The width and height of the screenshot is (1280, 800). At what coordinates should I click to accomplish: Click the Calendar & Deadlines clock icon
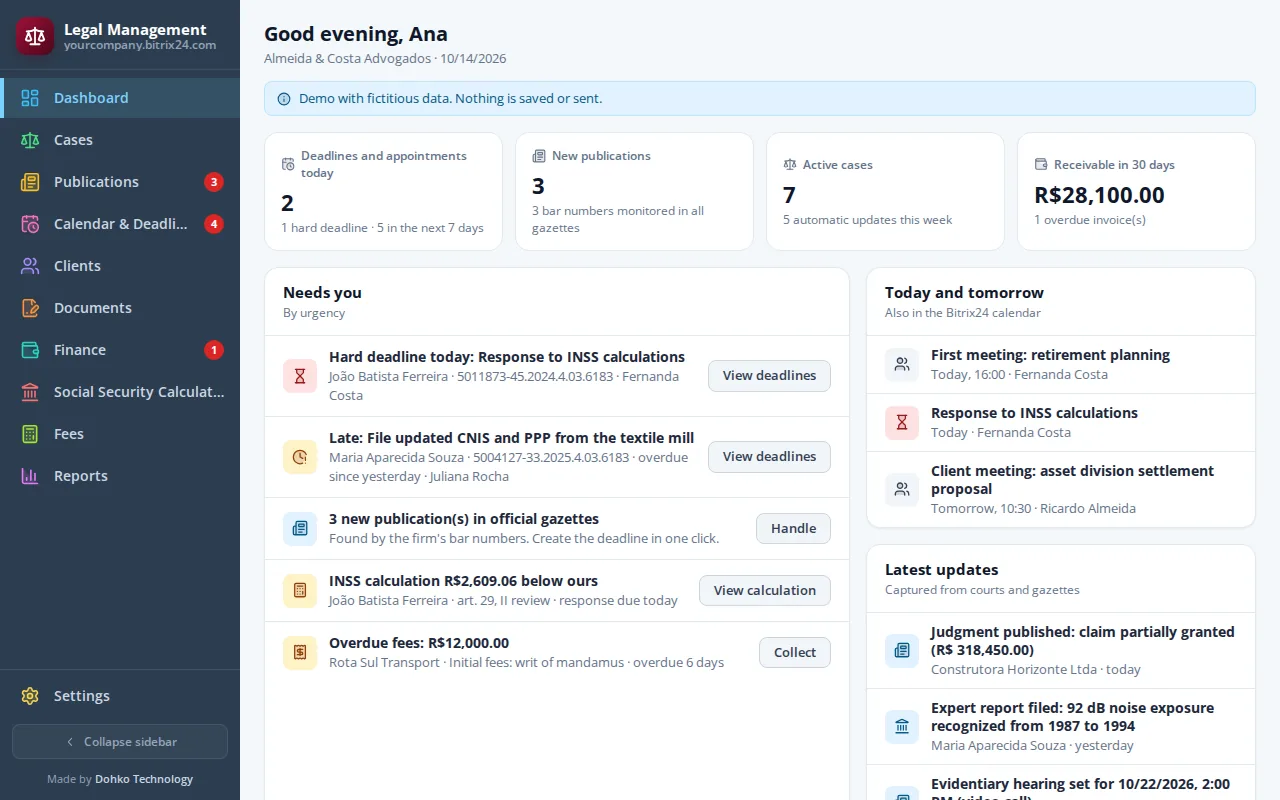point(30,224)
